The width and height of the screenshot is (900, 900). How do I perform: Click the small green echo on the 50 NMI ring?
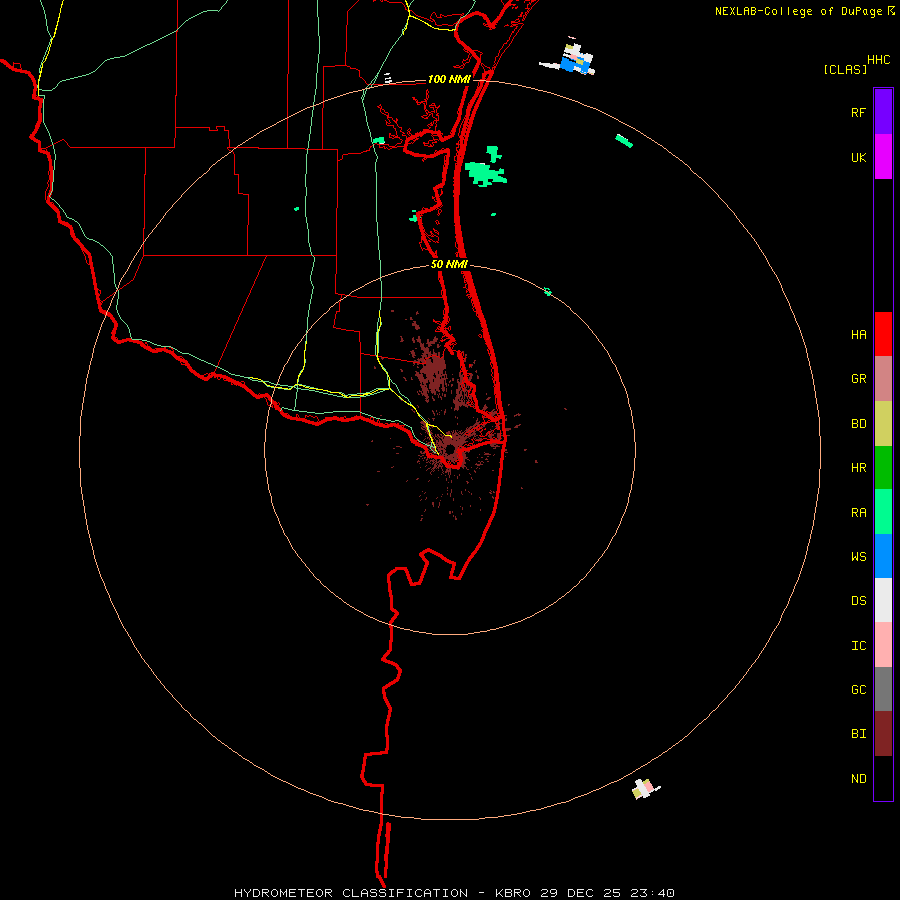pyautogui.click(x=548, y=292)
